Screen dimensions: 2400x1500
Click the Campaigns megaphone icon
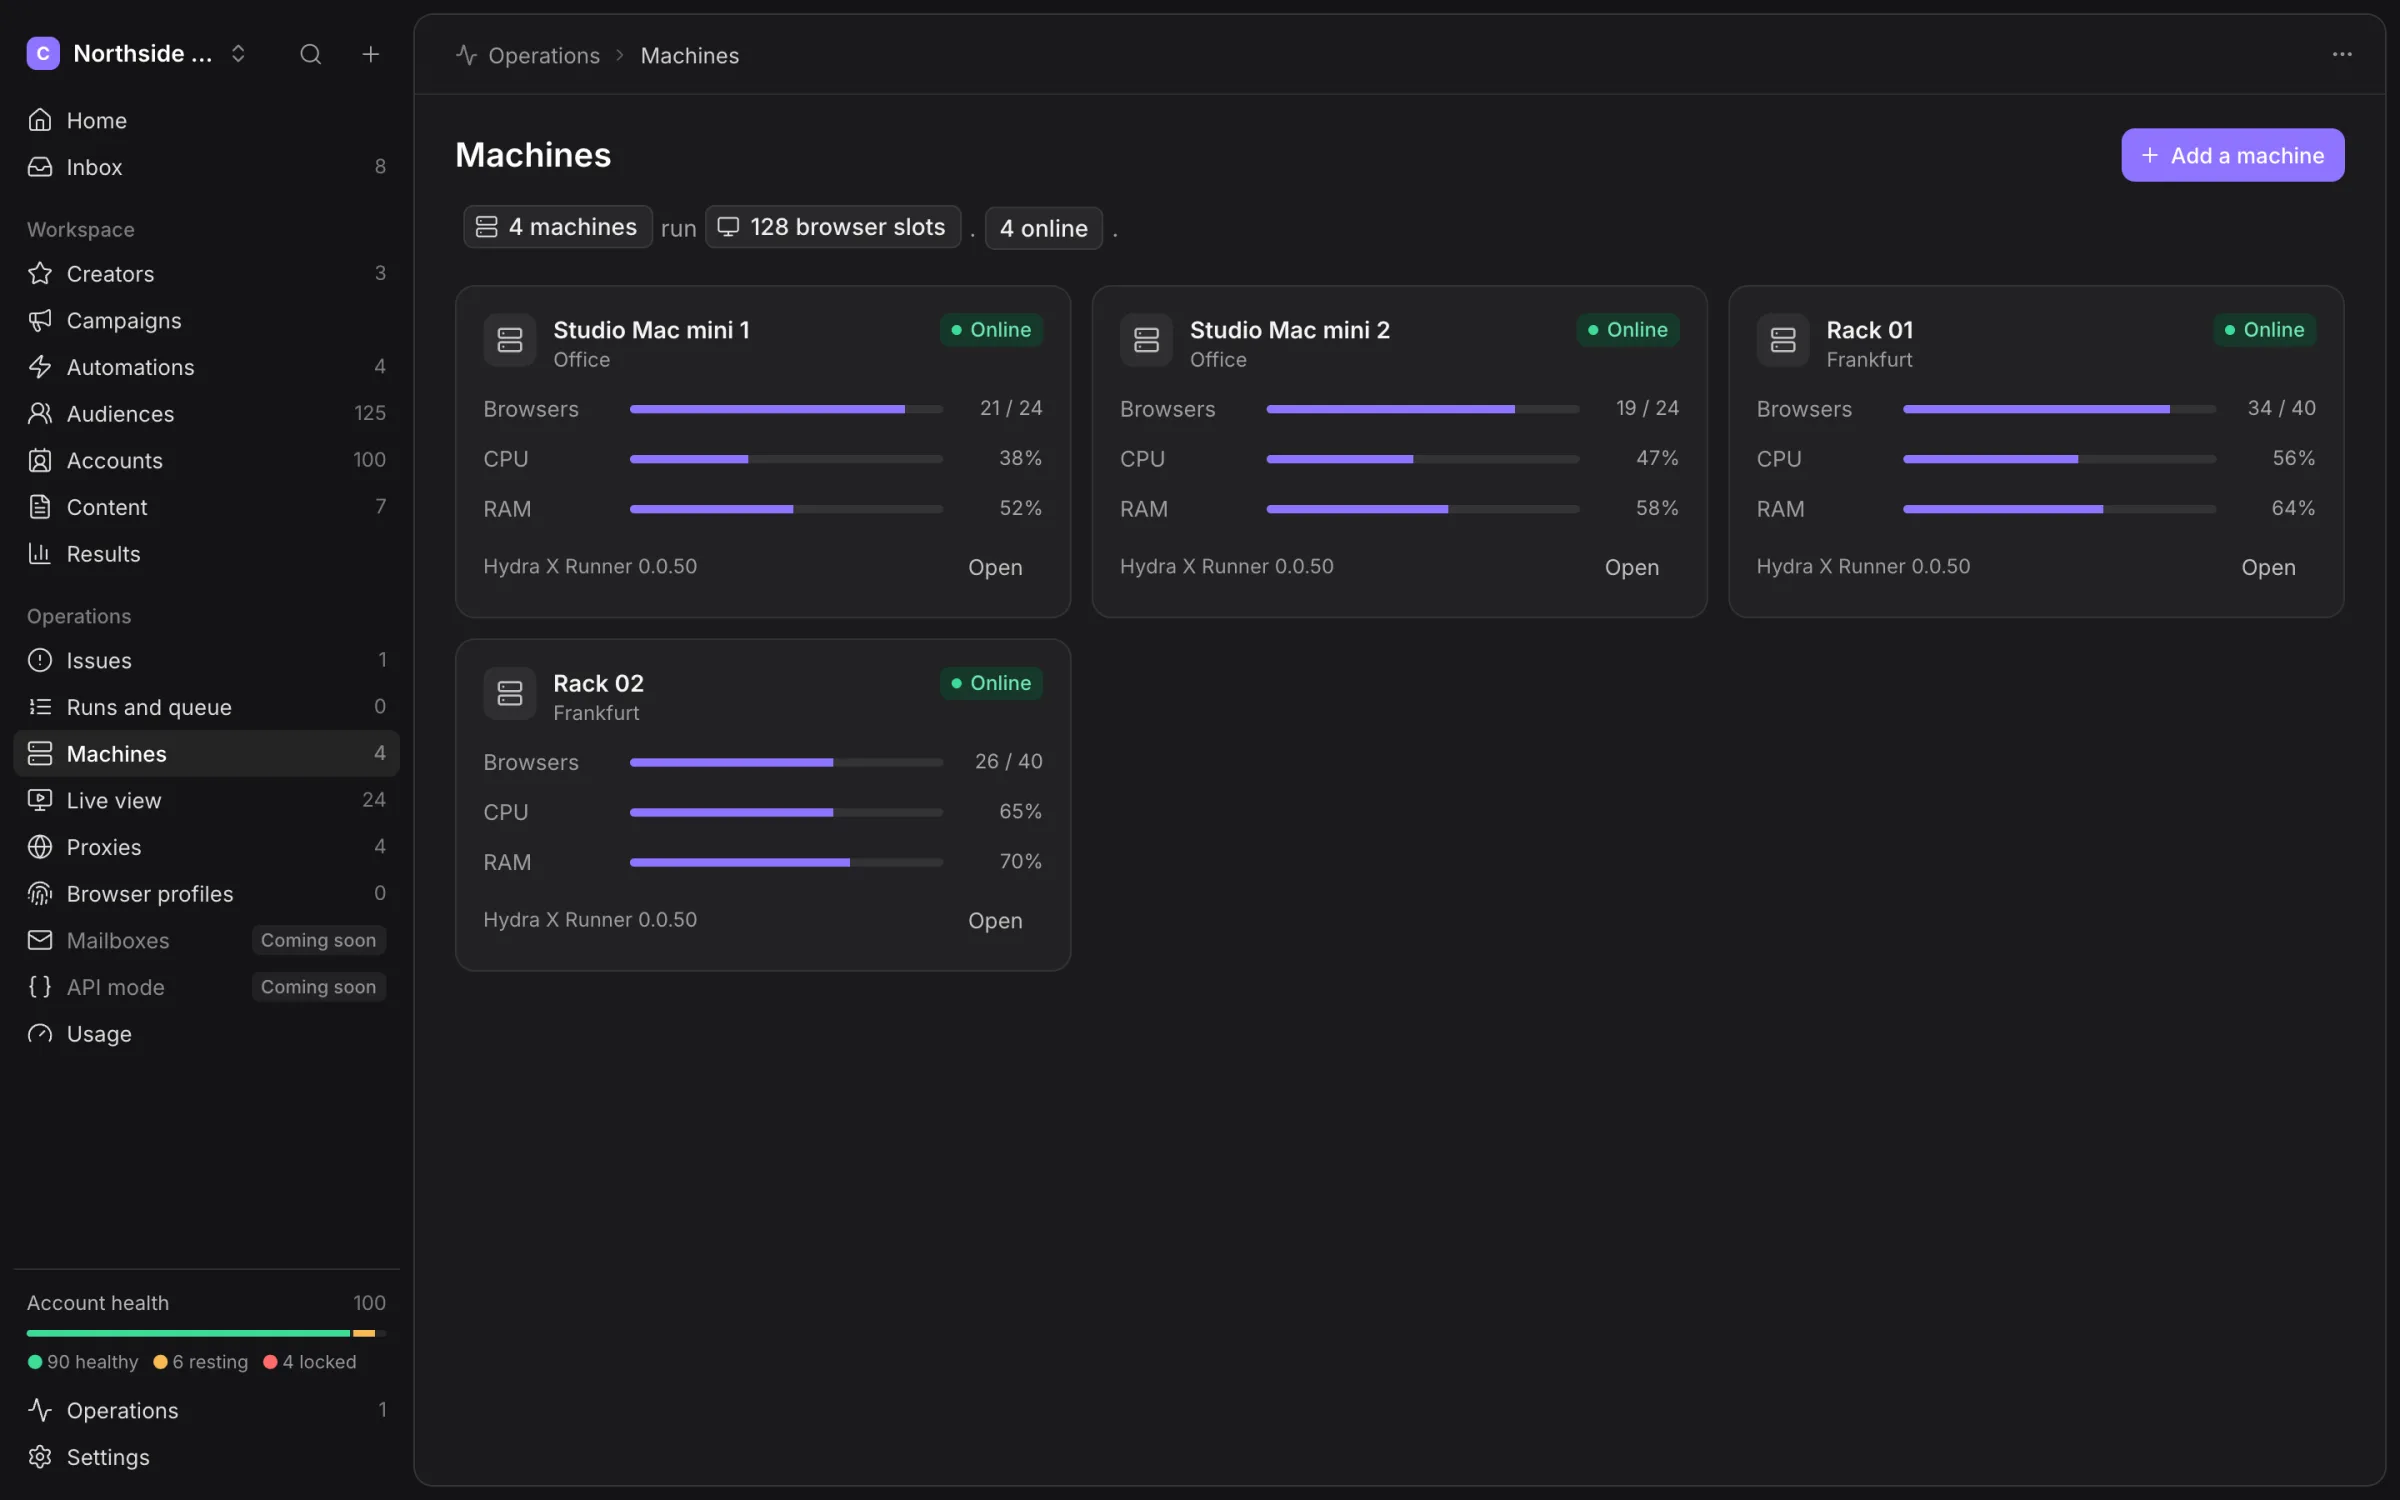(40, 320)
